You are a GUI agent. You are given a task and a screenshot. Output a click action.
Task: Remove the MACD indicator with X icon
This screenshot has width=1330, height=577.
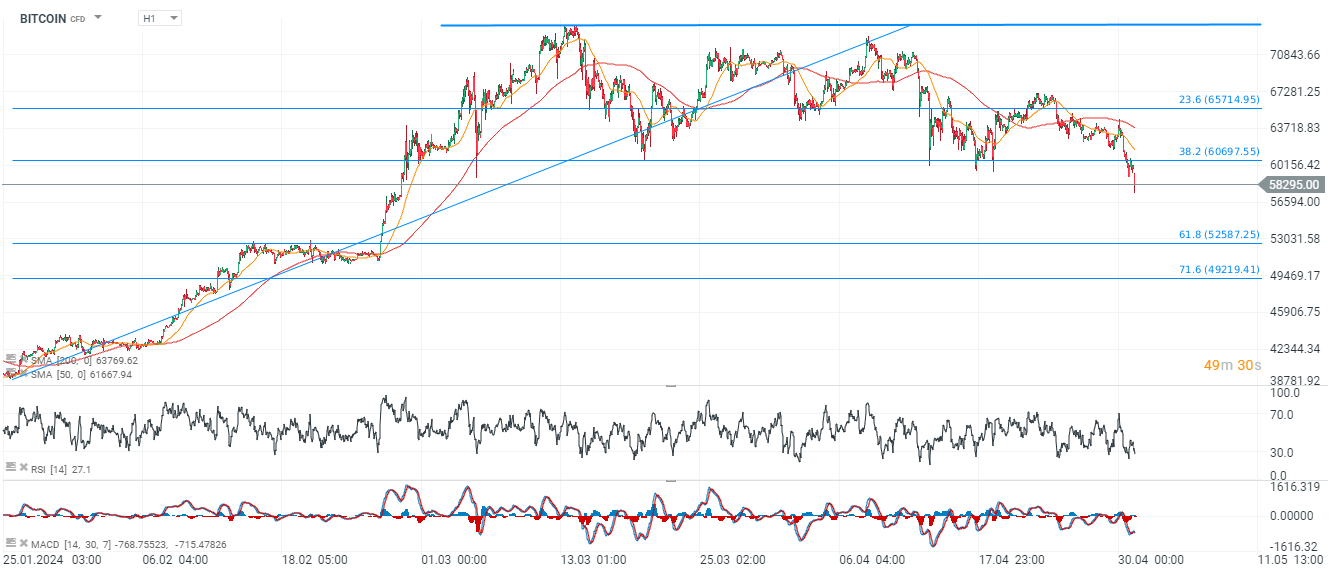(23, 543)
